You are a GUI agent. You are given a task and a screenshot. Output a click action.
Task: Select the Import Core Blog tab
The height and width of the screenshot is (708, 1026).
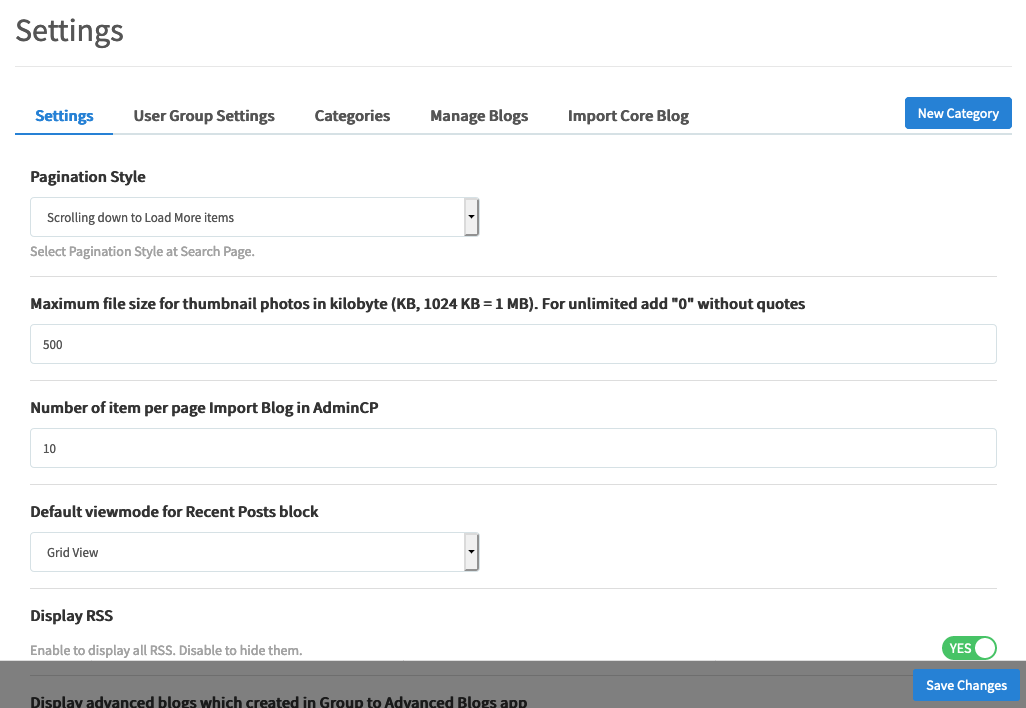click(x=628, y=115)
